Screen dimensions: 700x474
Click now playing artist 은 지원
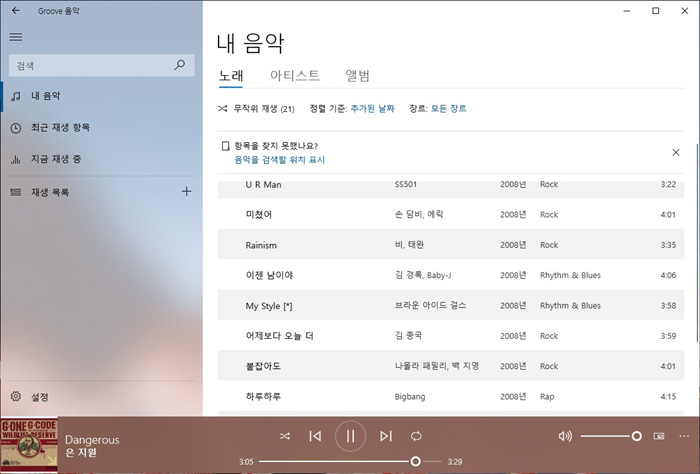[x=81, y=453]
